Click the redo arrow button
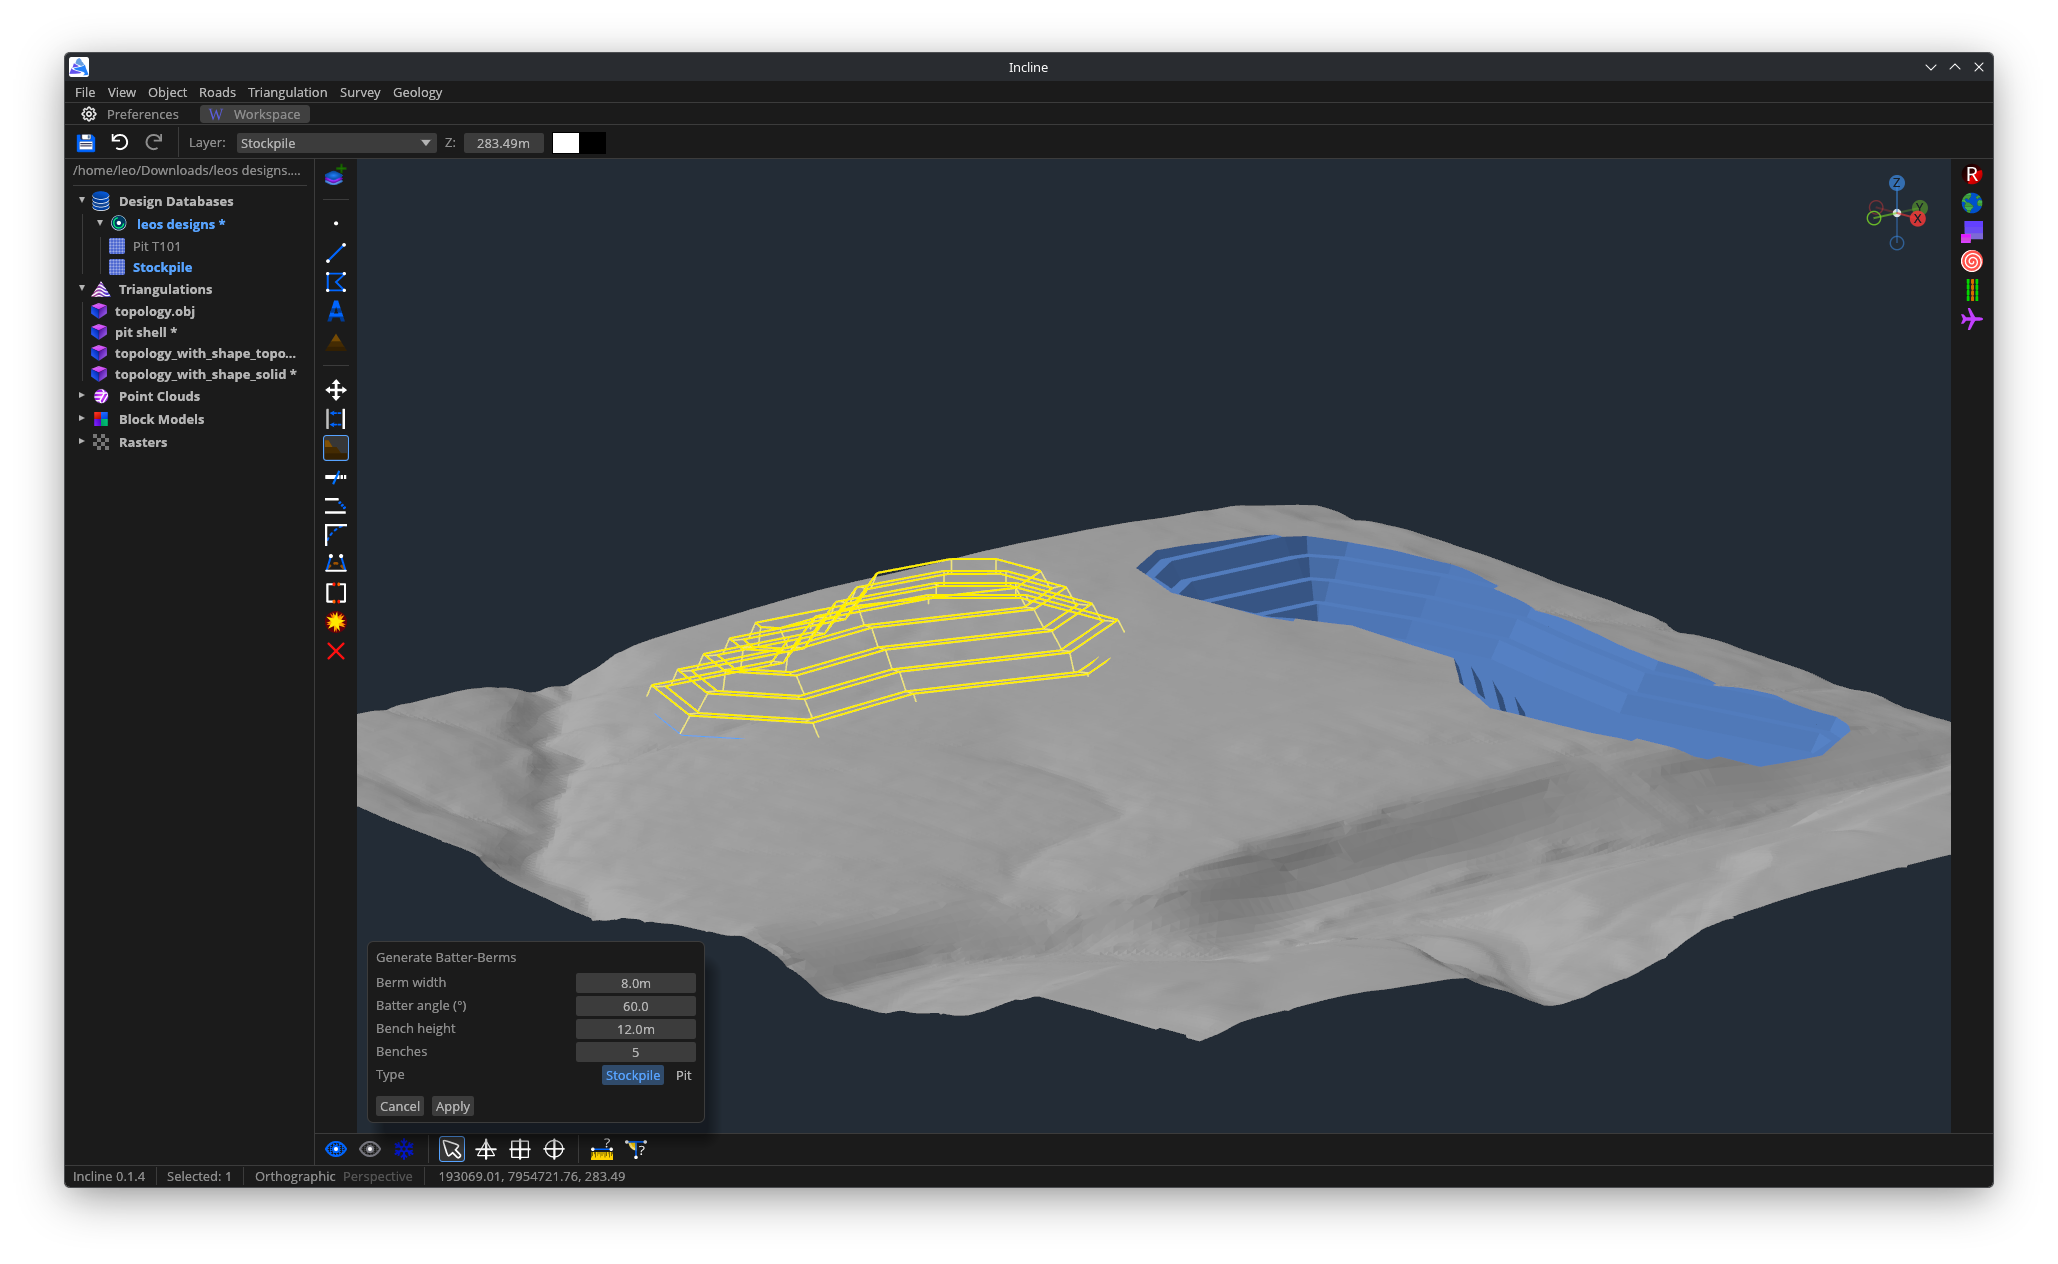This screenshot has width=2058, height=1264. 154,143
